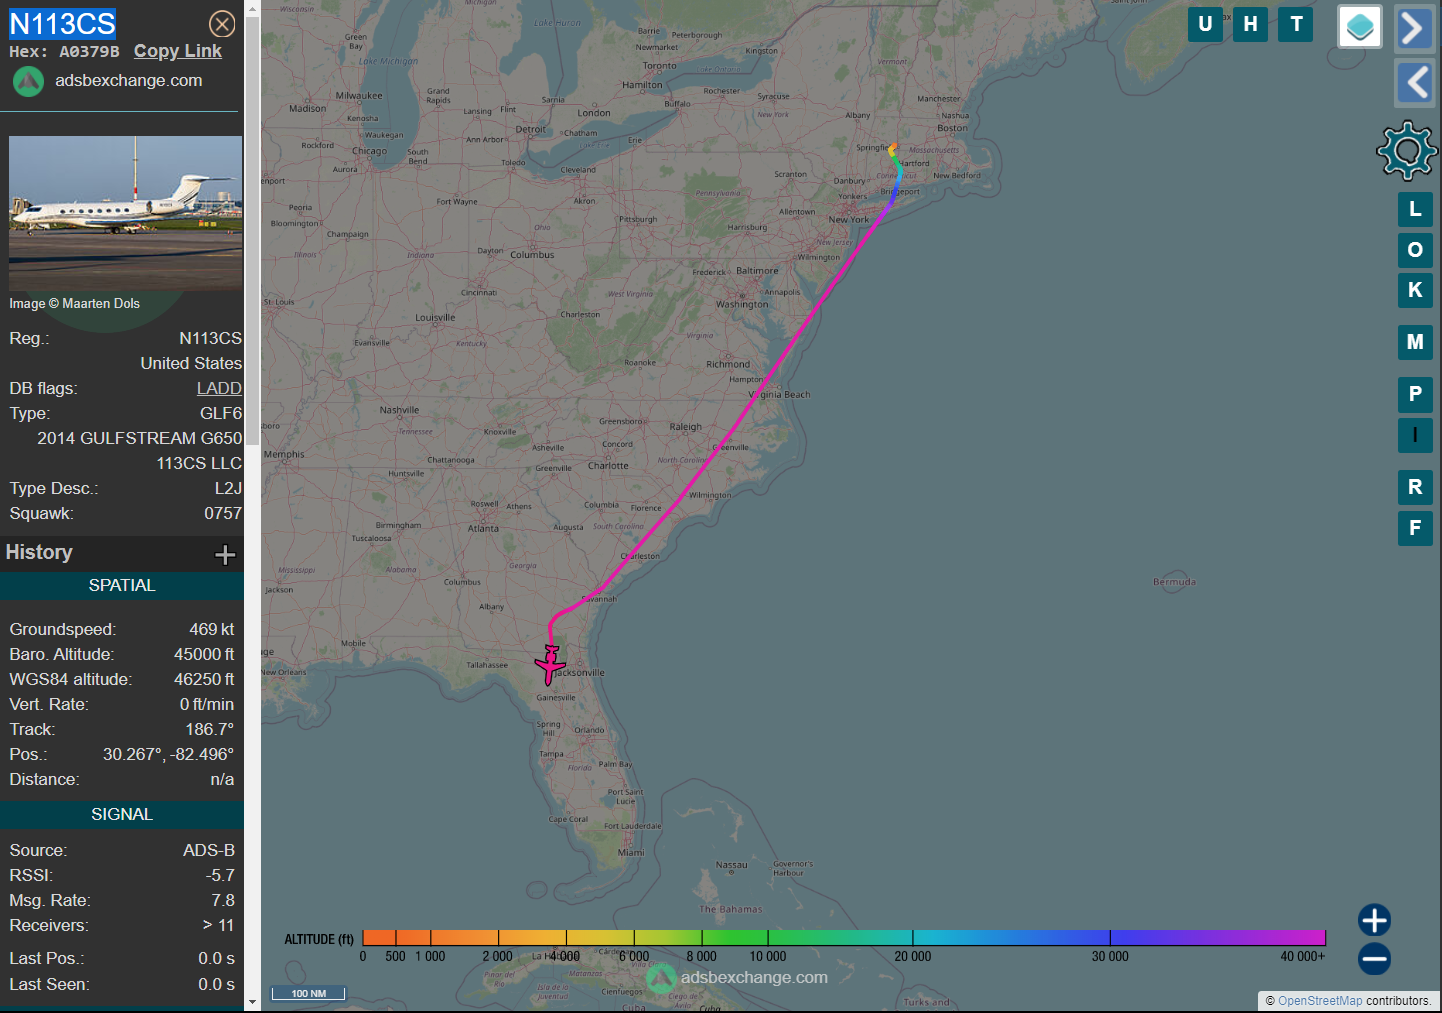This screenshot has height=1013, width=1442.
Task: Click the Gulfstream aircraft photo thumbnail
Action: pyautogui.click(x=125, y=213)
